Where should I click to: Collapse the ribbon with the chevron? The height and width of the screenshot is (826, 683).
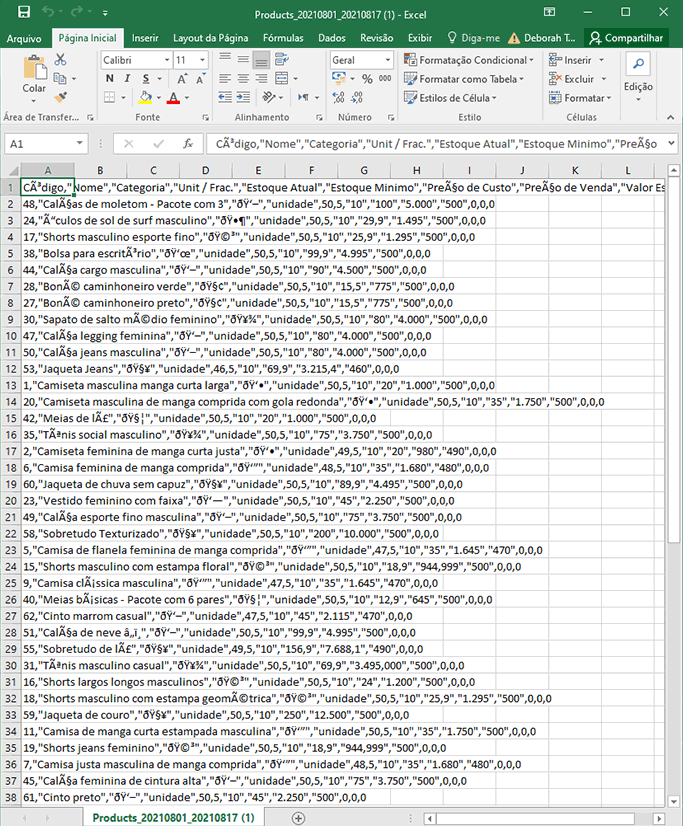point(670,117)
